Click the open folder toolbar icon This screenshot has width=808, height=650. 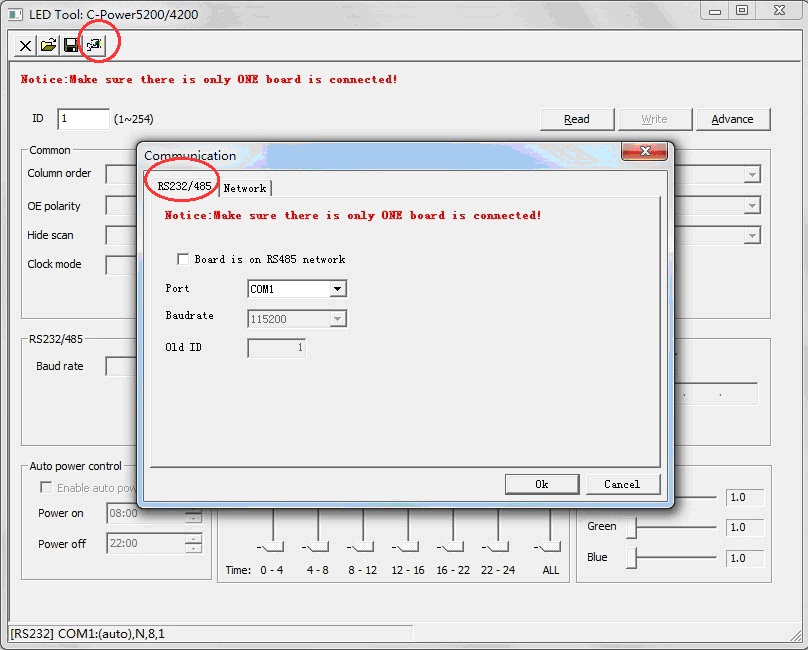point(48,46)
